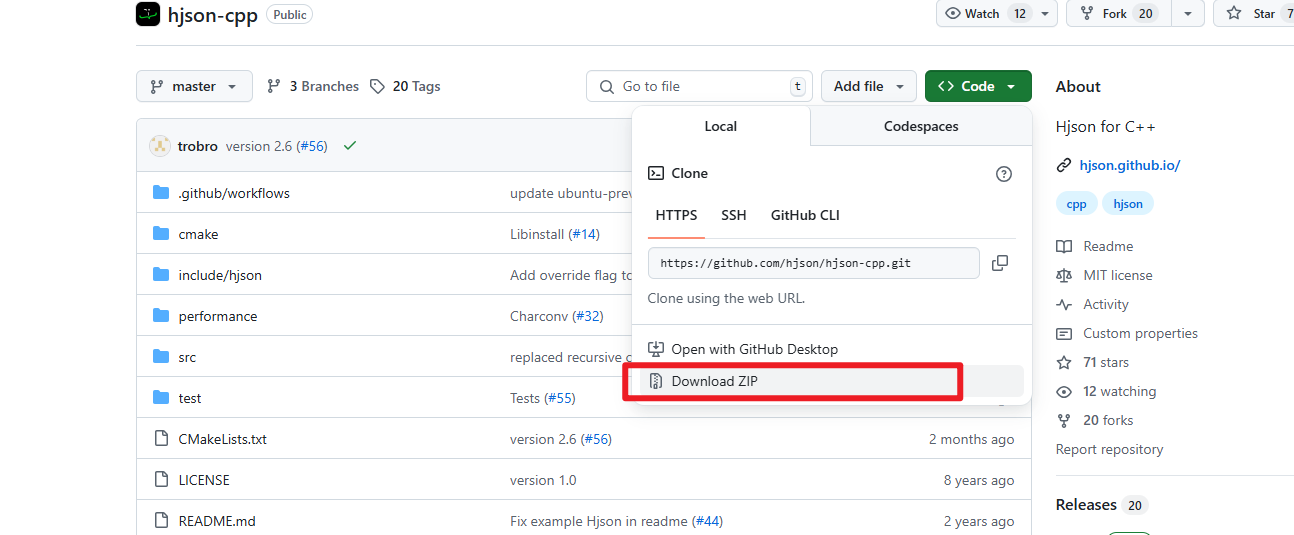Click the Tests (#55) commit message
This screenshot has height=535, width=1294.
tap(543, 398)
